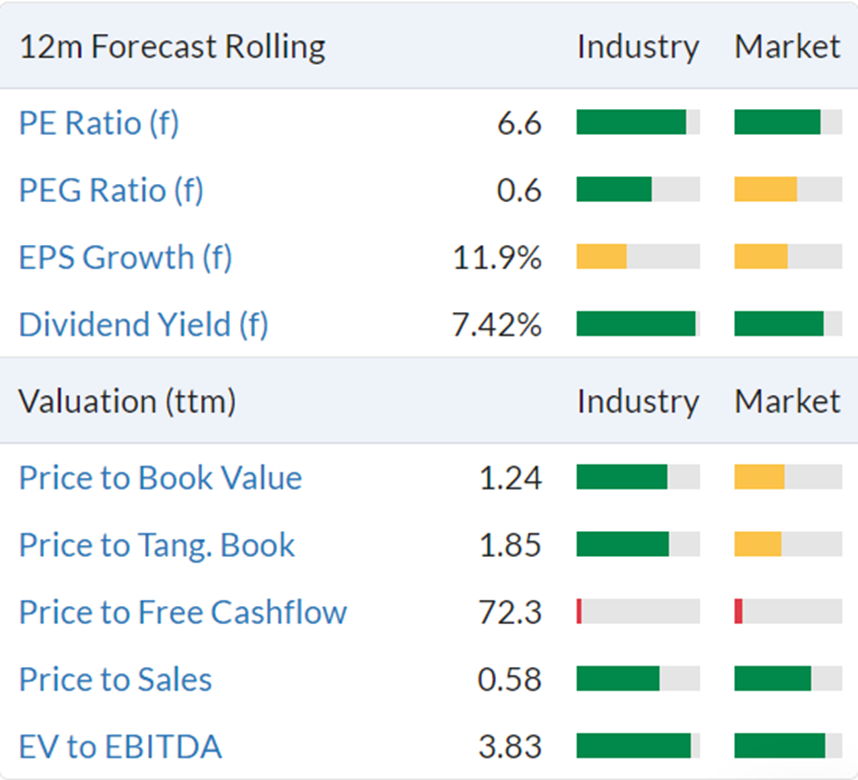Open the EV to EBITDA link

tap(120, 747)
